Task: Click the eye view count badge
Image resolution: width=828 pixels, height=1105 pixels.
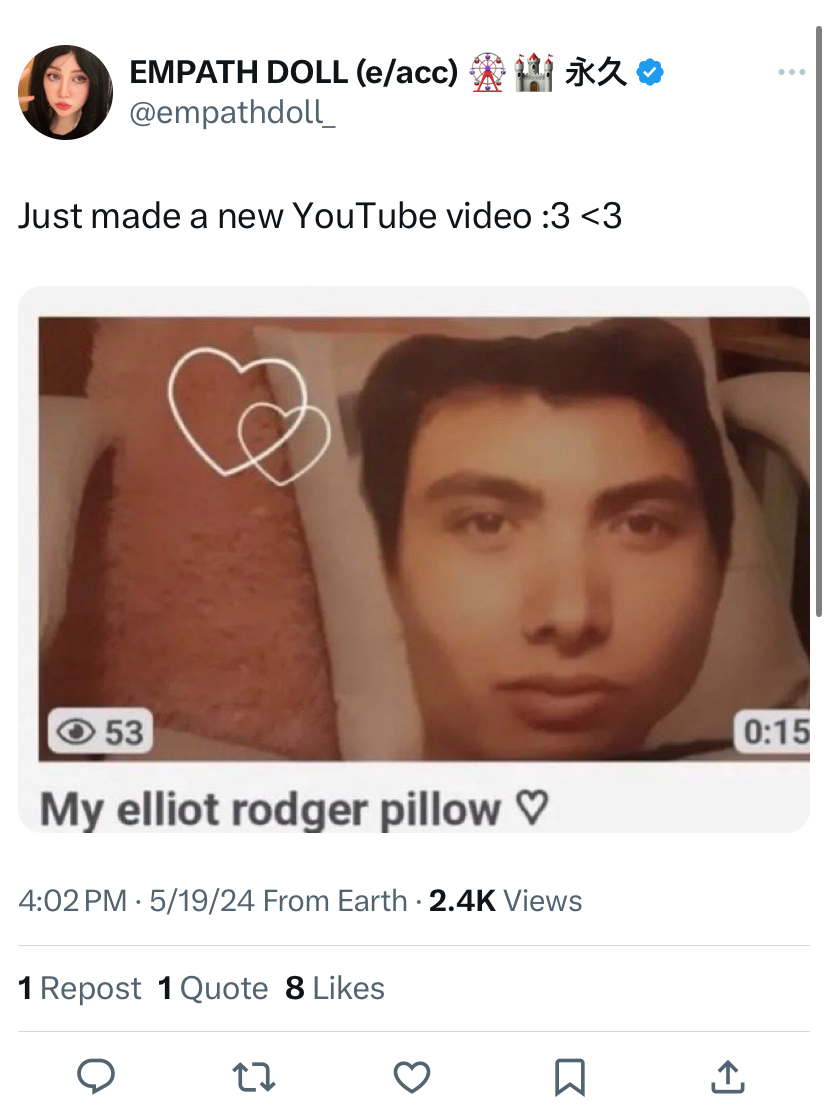Action: click(x=100, y=731)
